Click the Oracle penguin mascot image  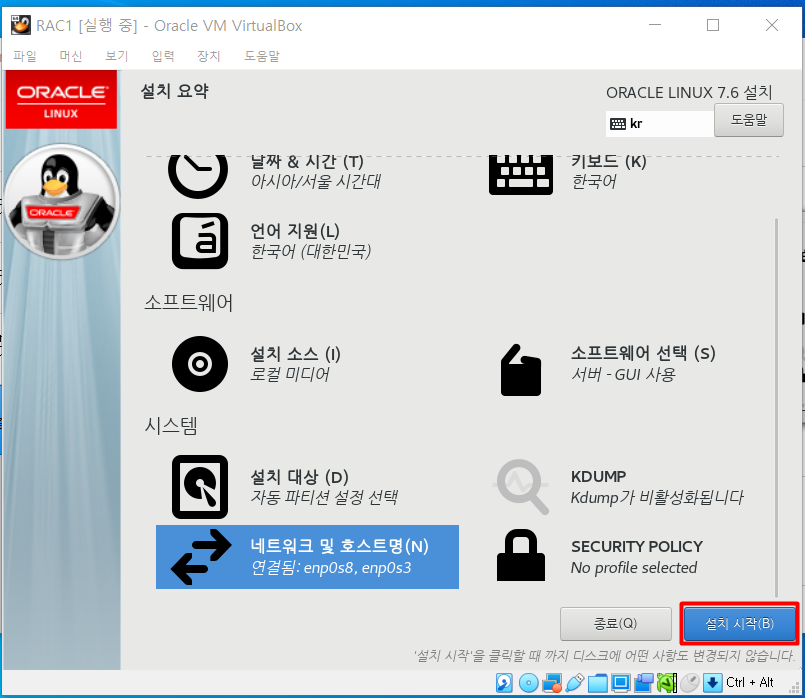(x=62, y=202)
